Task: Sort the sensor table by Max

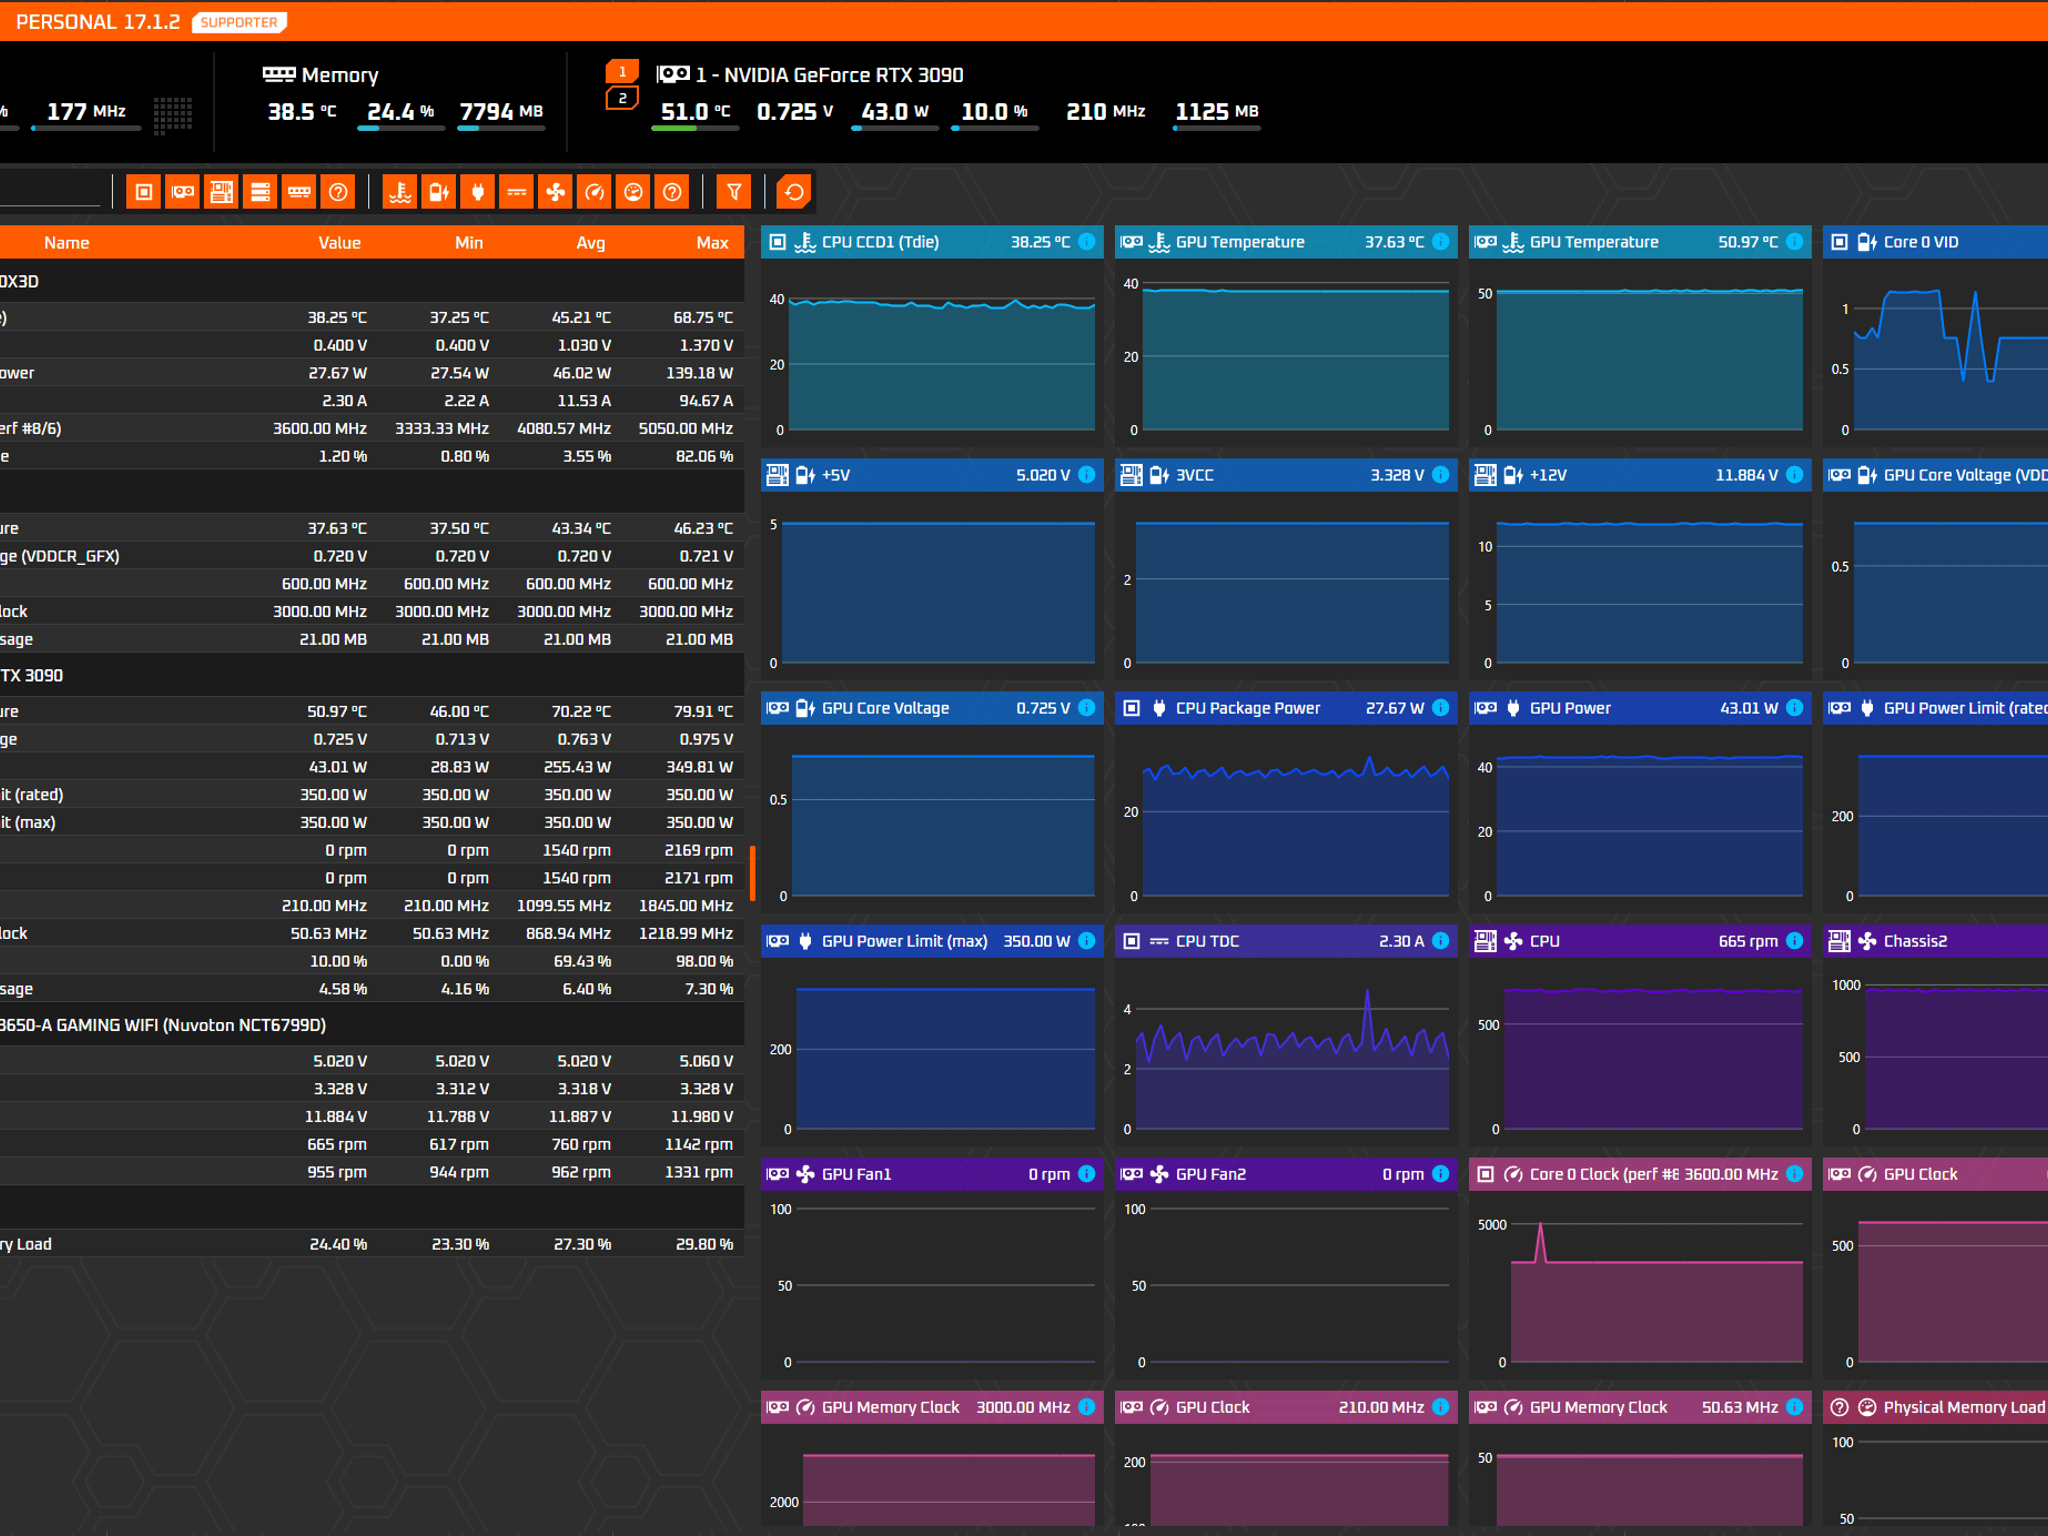Action: pos(713,243)
